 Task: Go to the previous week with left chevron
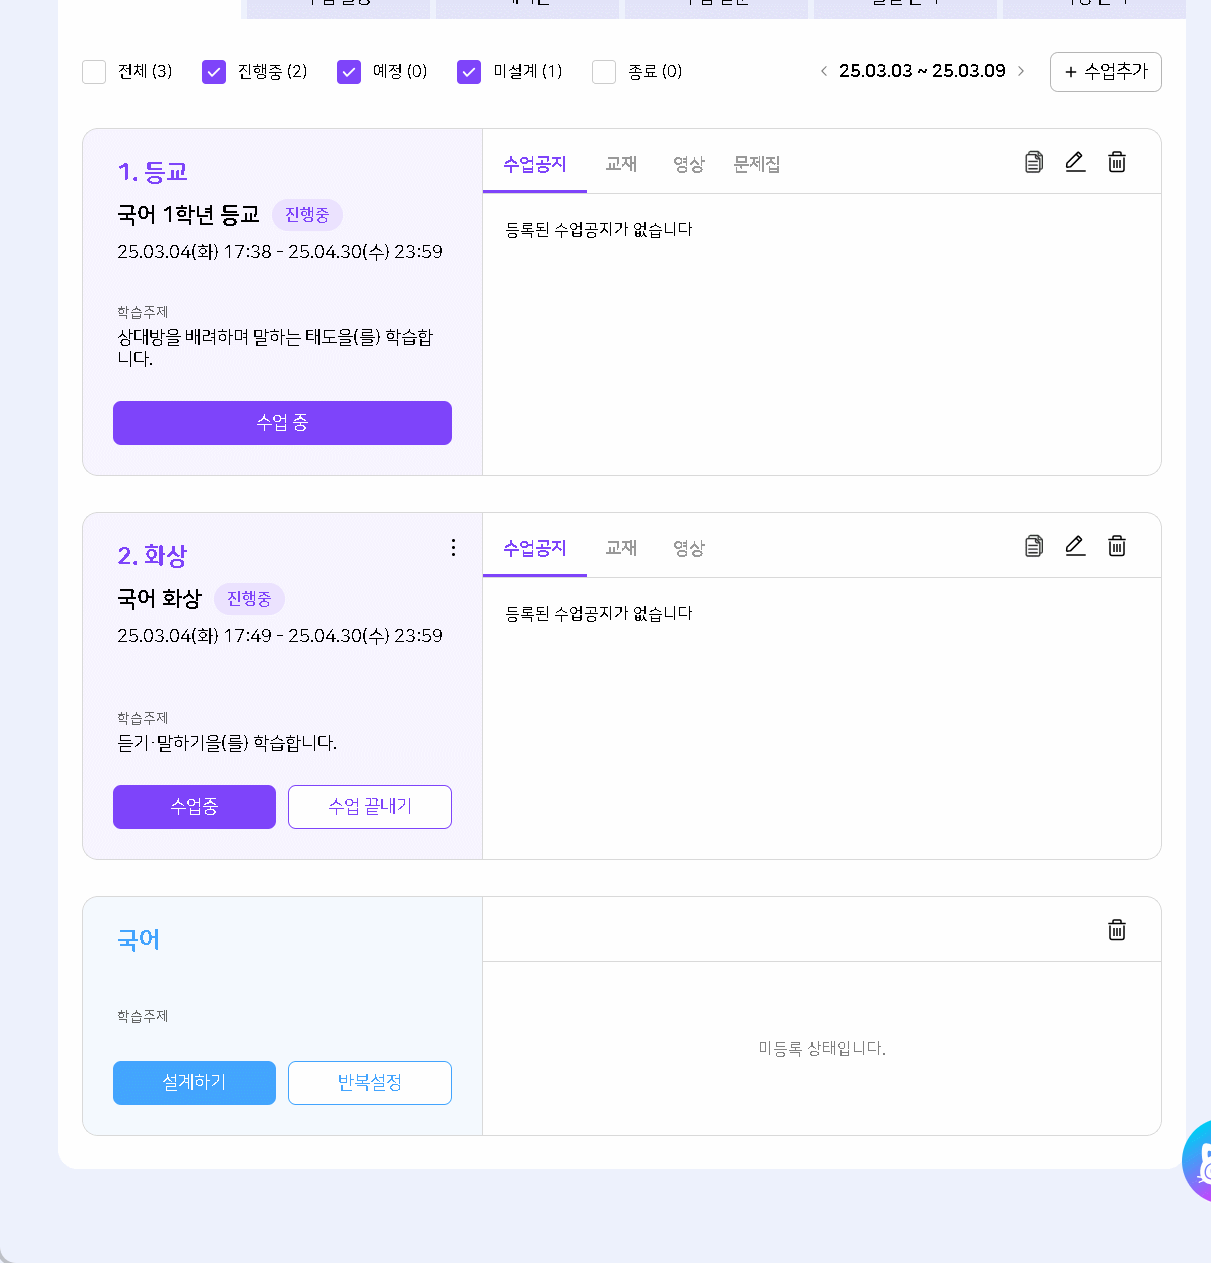(823, 71)
